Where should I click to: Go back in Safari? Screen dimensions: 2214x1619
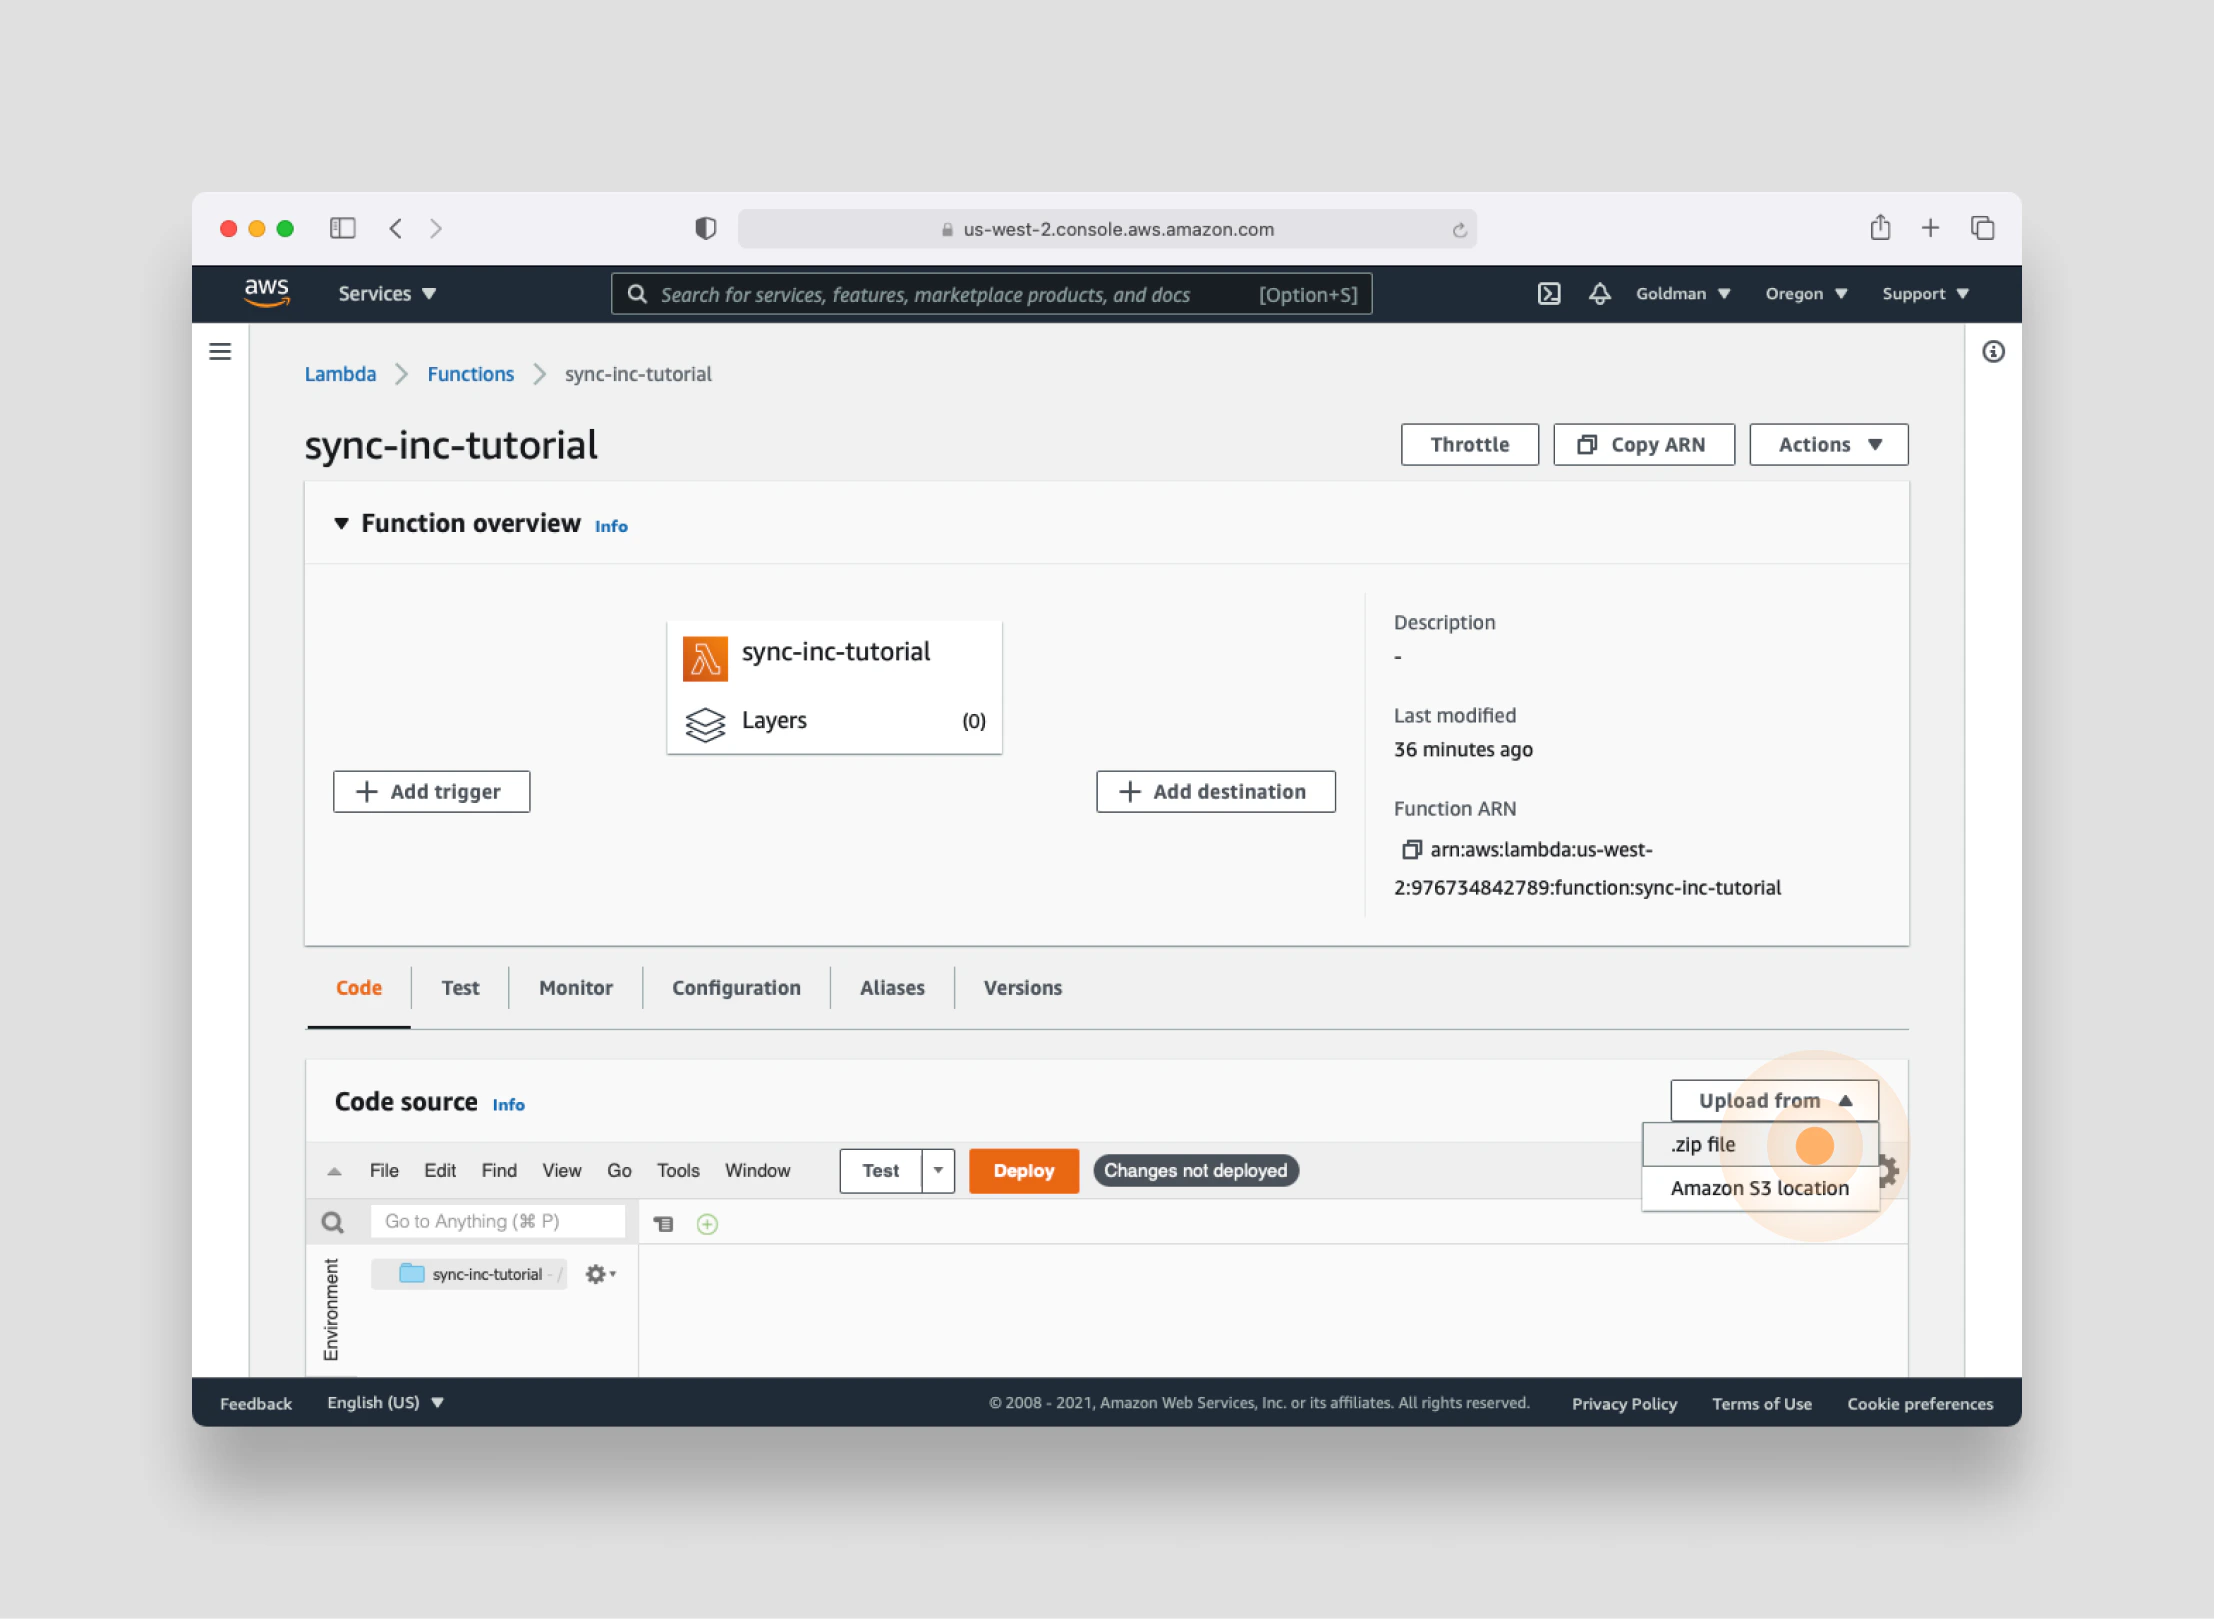coord(396,229)
